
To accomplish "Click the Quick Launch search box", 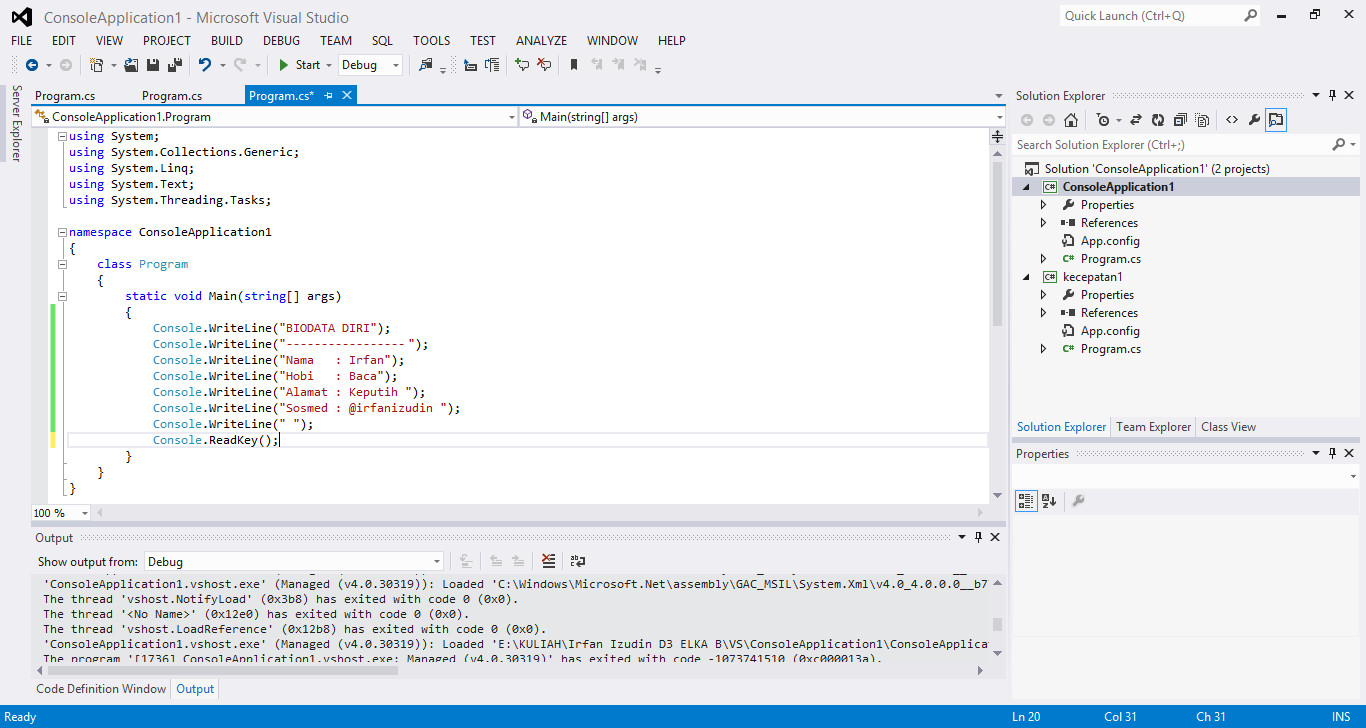I will click(x=1151, y=16).
